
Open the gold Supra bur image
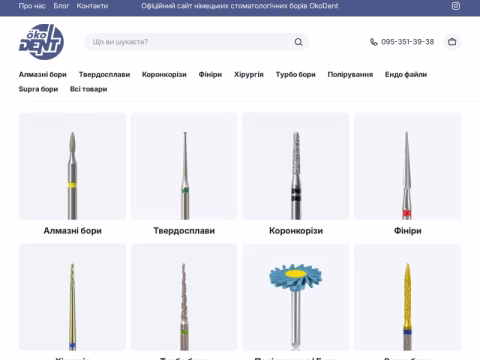(408, 297)
